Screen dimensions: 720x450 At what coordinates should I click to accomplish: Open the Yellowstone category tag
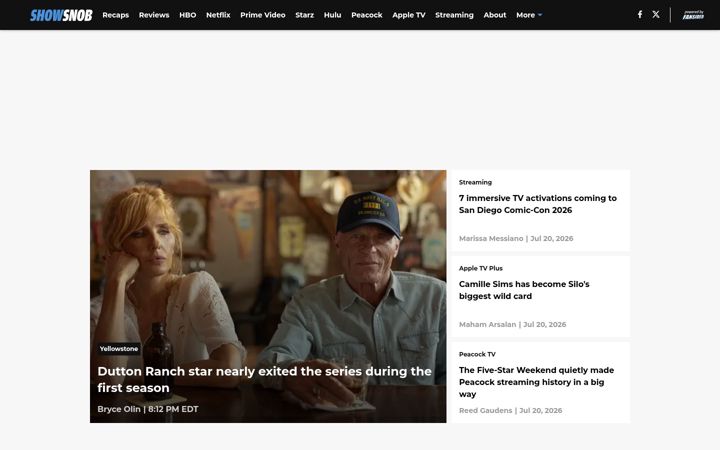click(x=119, y=349)
